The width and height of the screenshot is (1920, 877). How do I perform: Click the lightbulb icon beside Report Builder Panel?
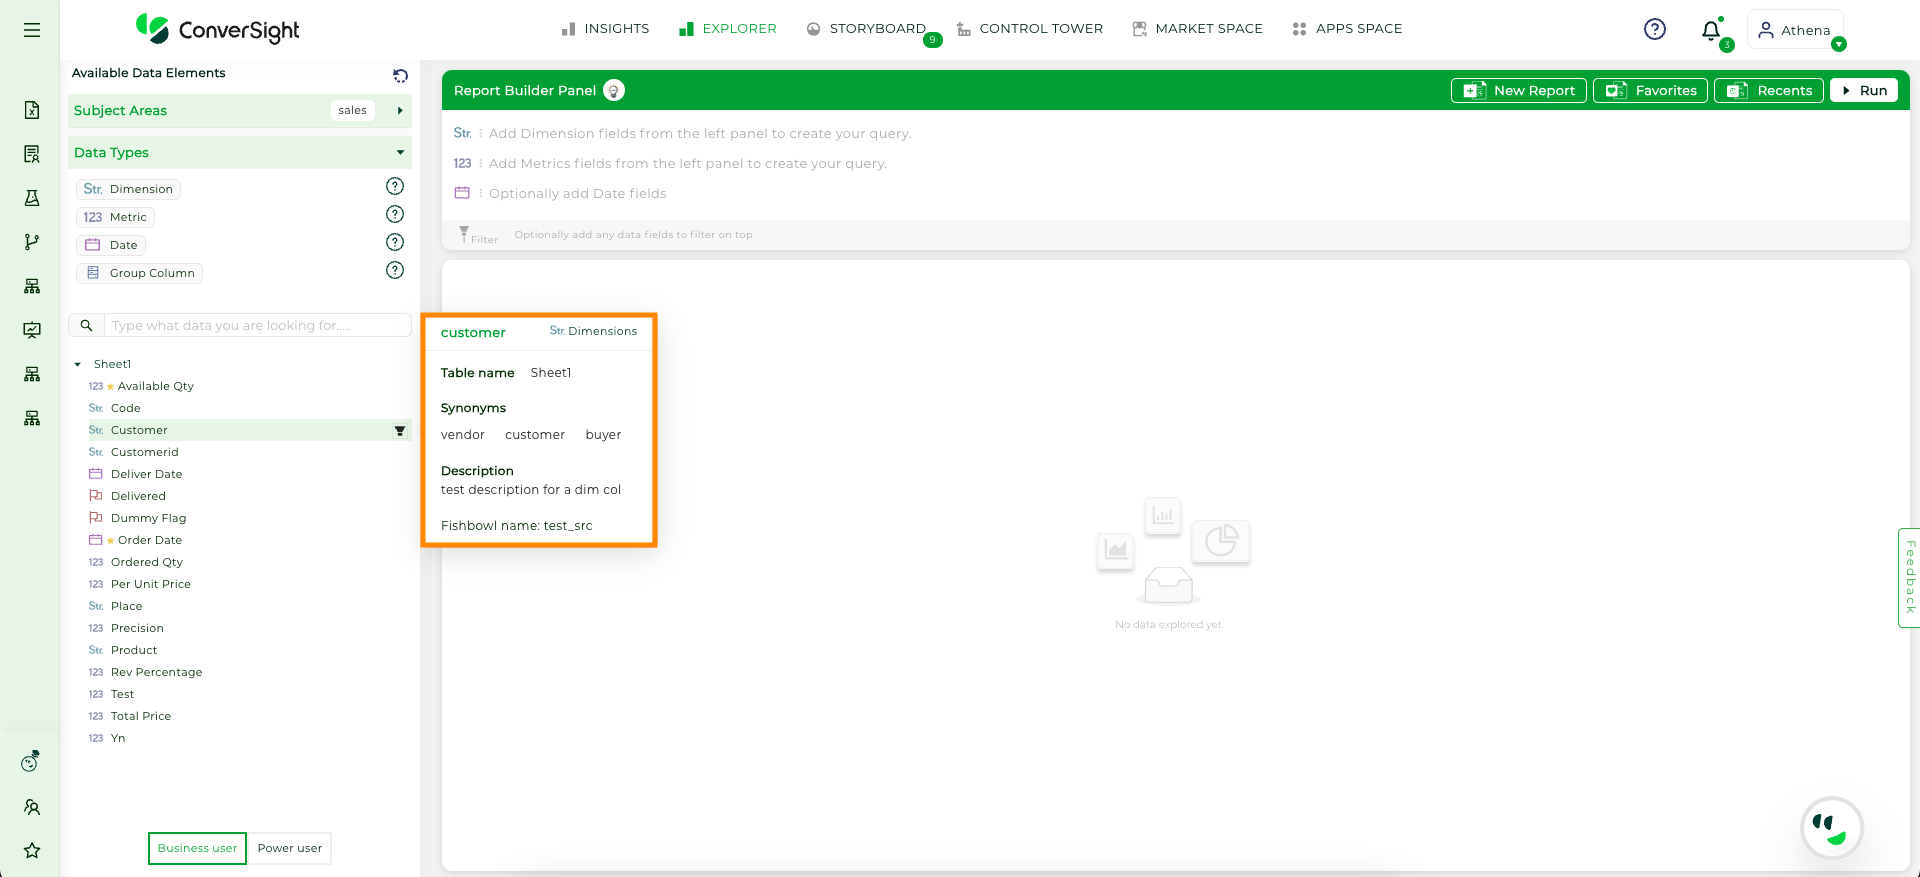pos(614,91)
